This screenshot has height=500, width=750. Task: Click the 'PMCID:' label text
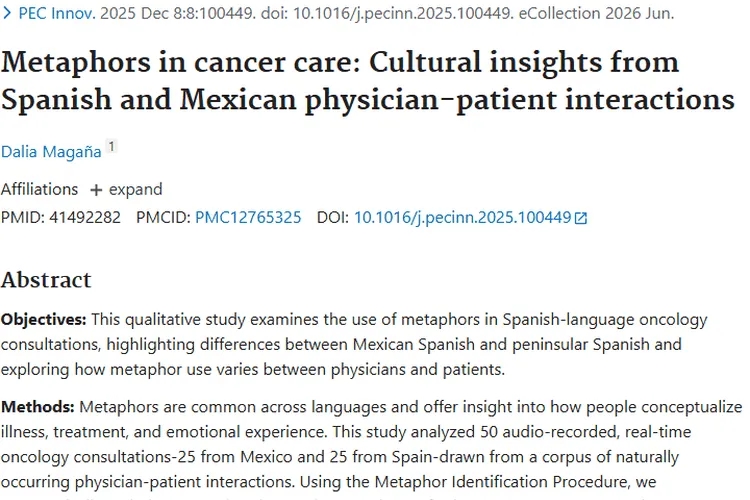(x=163, y=217)
